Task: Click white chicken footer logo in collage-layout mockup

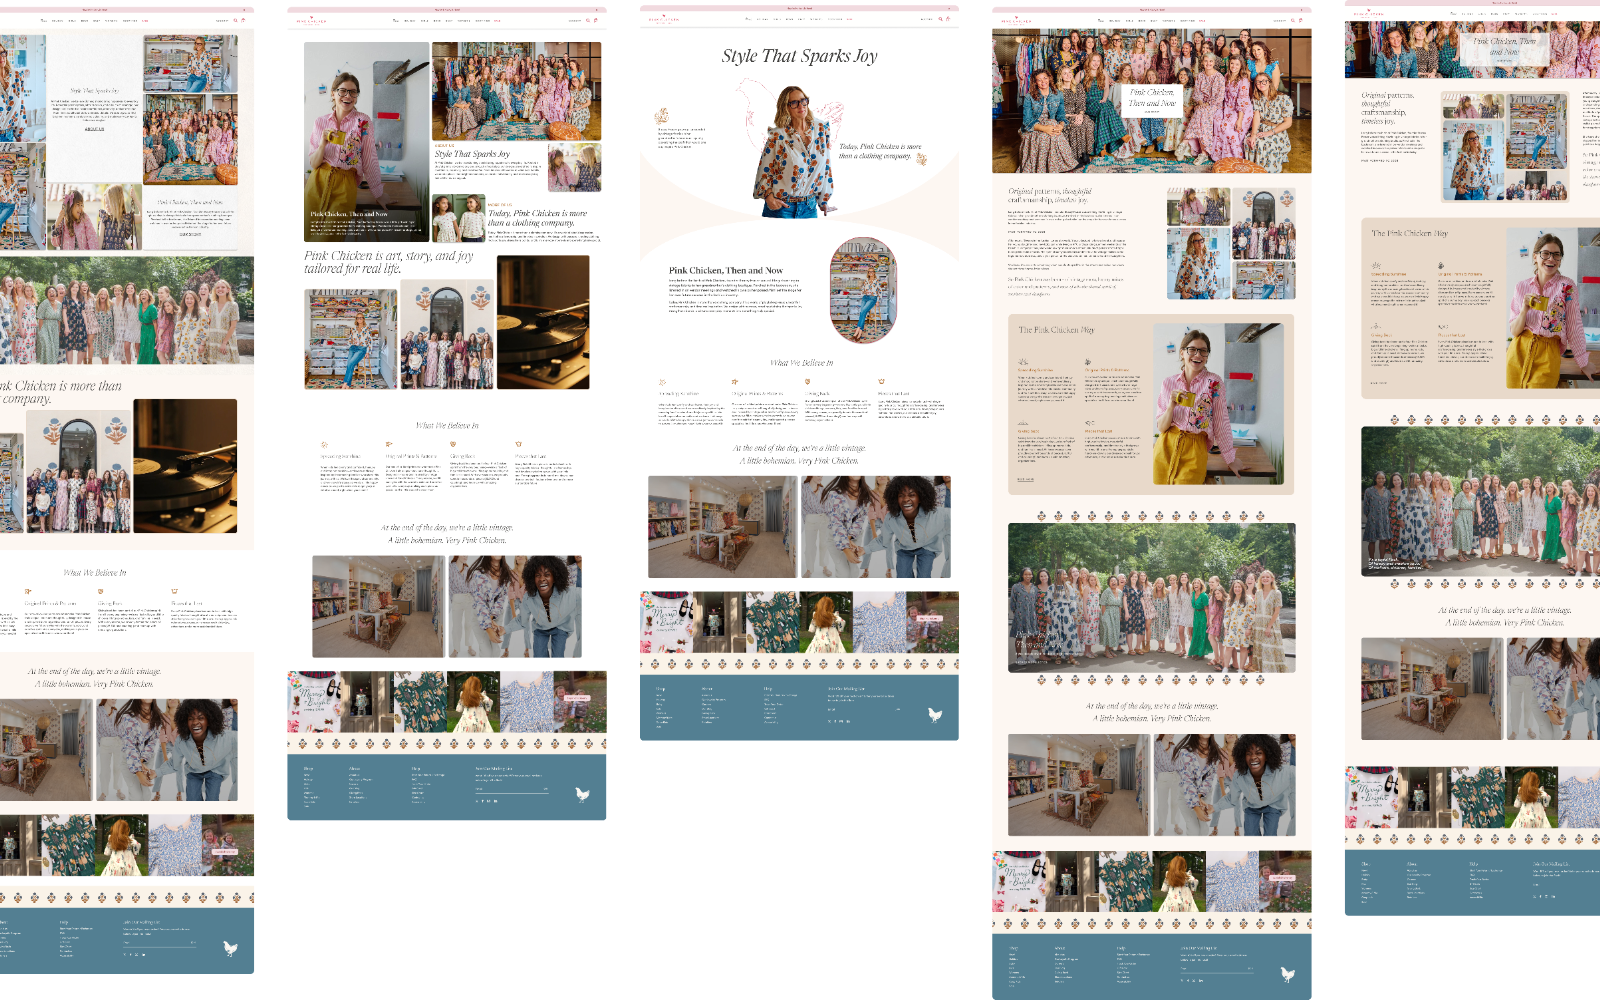Action: point(582,794)
